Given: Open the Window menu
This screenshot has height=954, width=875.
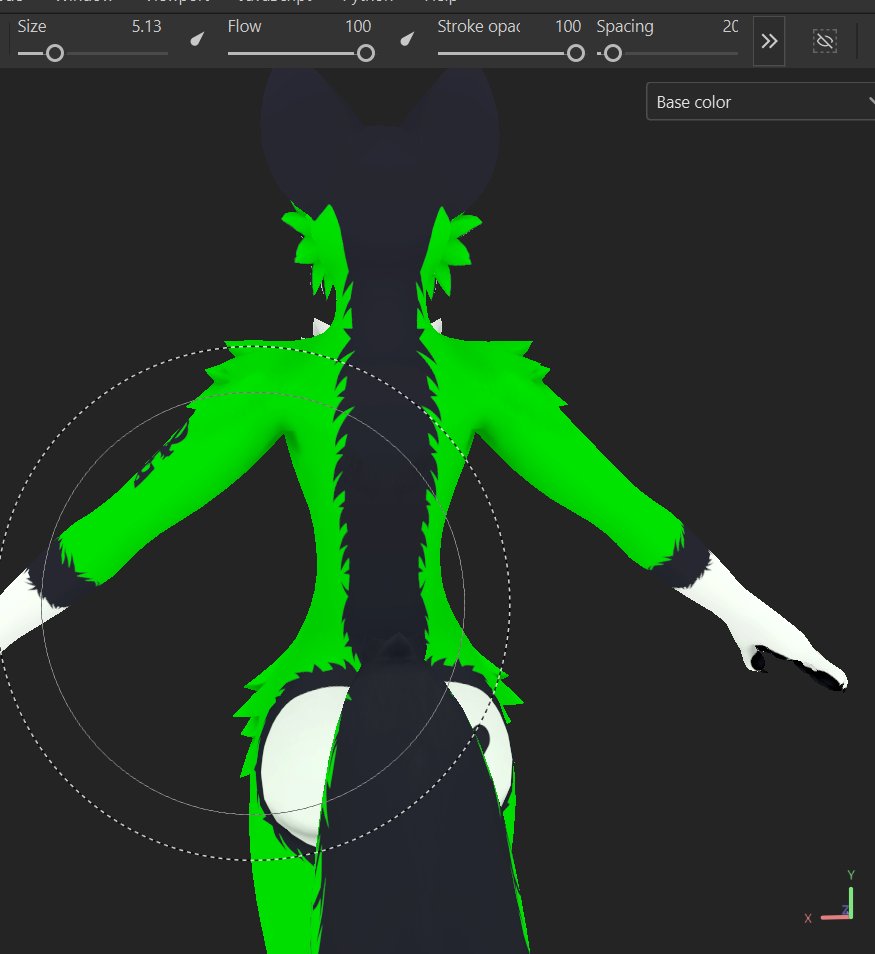Looking at the screenshot, I should [x=85, y=2].
